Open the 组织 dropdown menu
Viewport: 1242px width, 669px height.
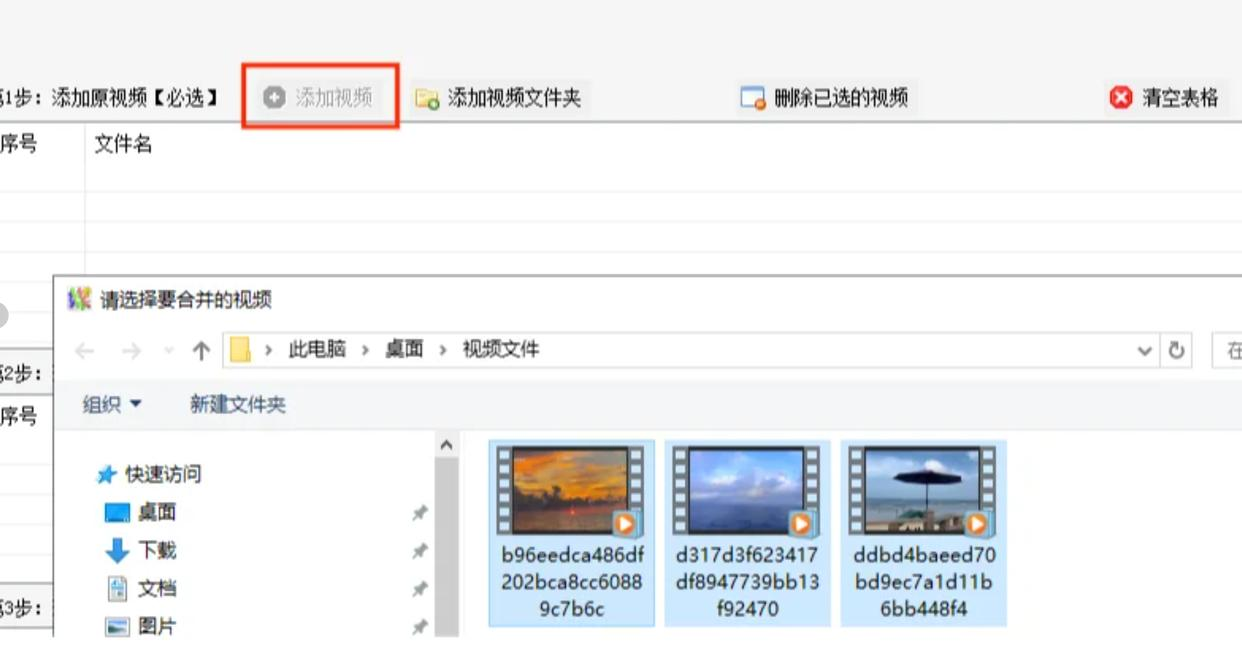point(112,404)
